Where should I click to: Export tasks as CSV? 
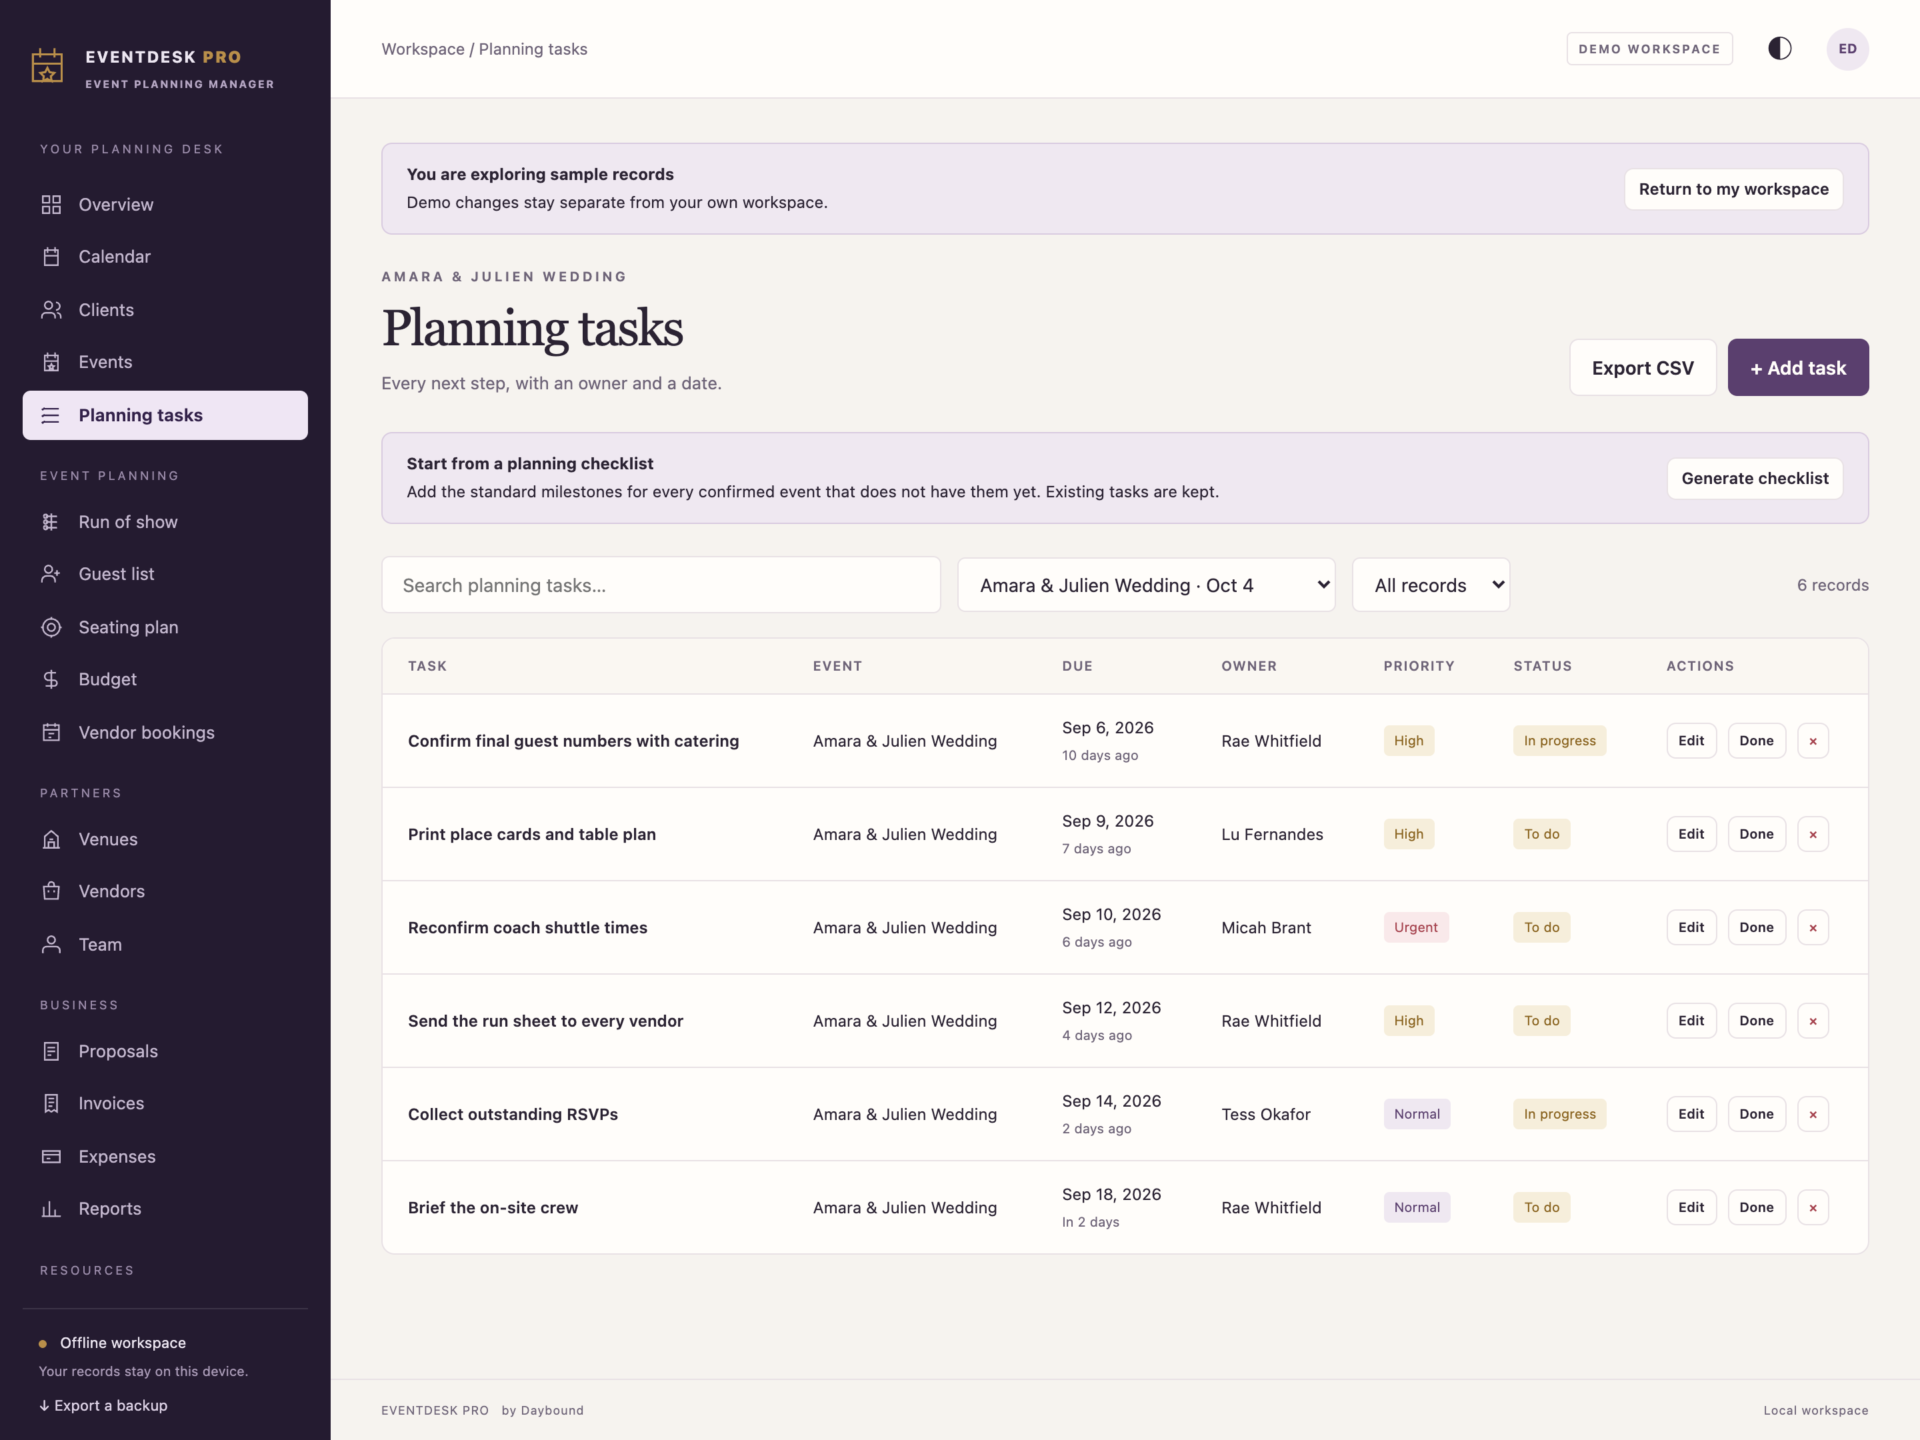coord(1642,368)
